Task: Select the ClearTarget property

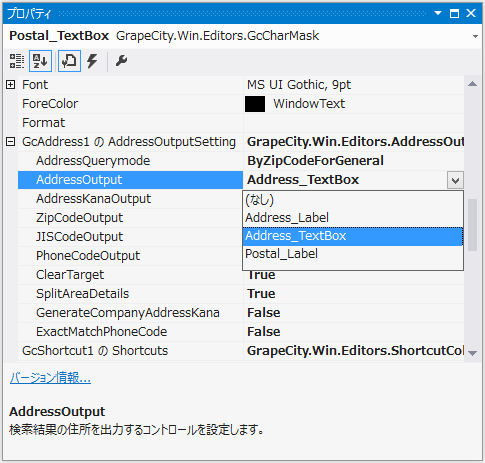Action: 130,275
